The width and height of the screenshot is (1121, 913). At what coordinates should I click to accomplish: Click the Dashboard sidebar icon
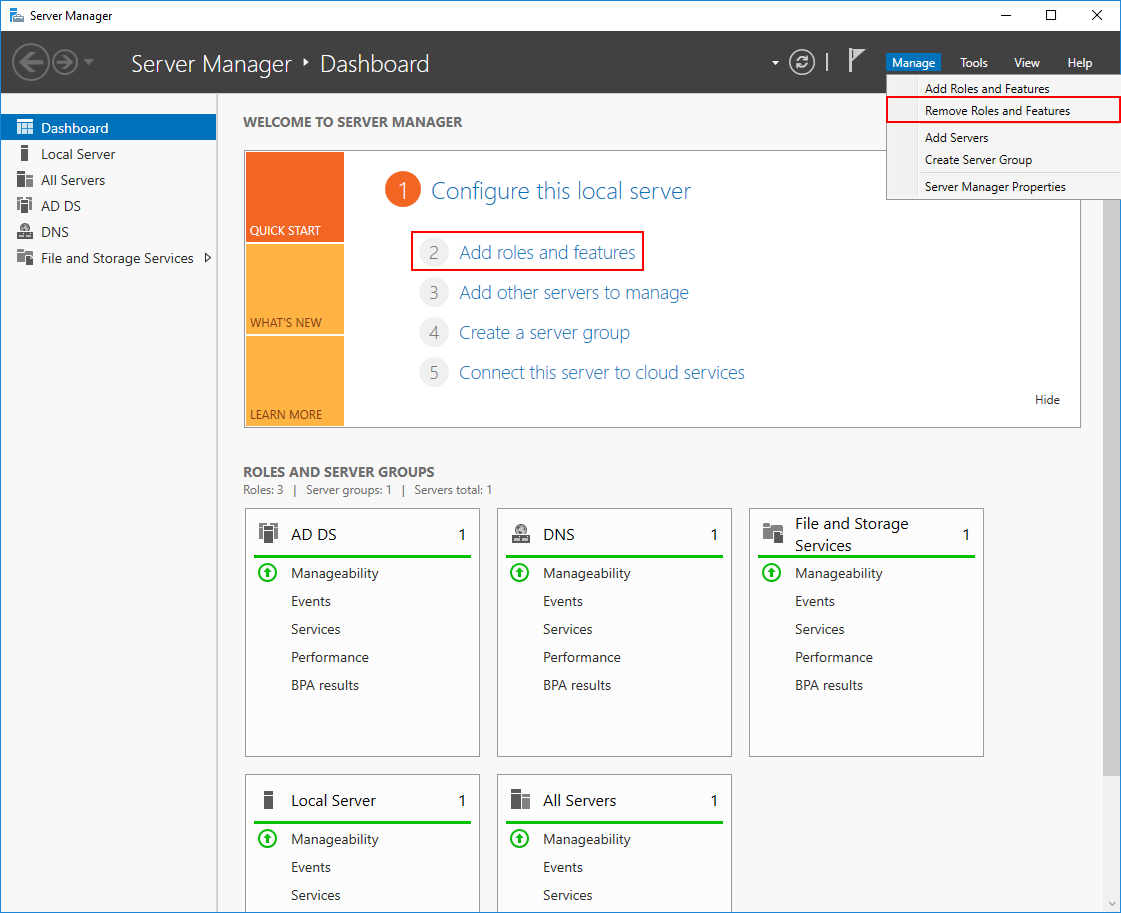(25, 127)
